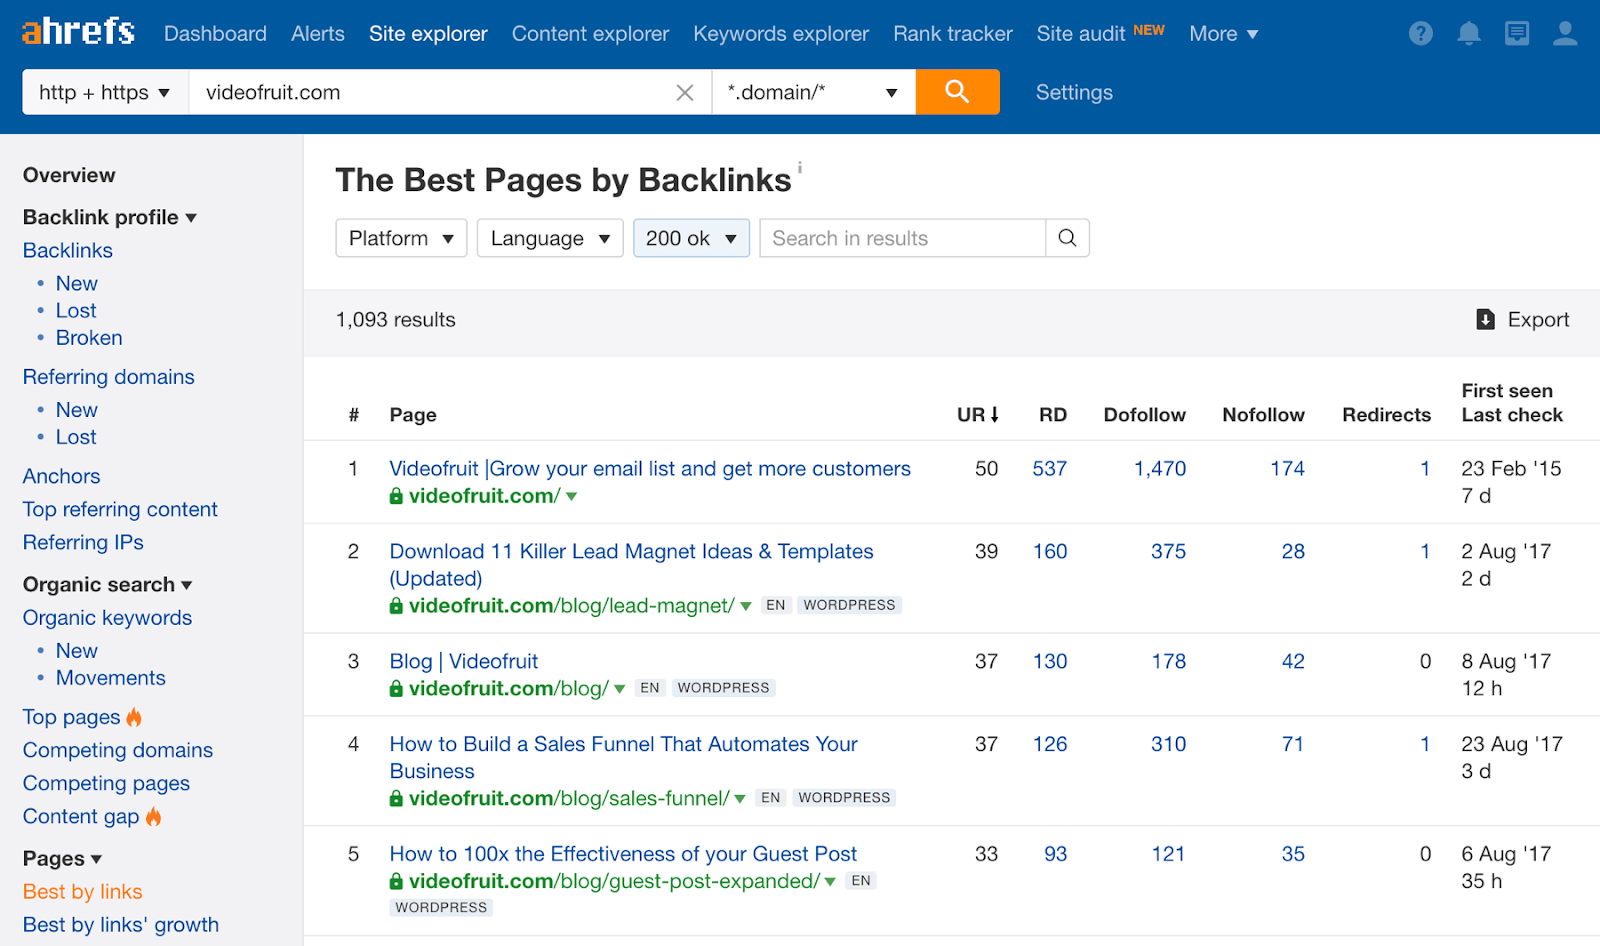Screen dimensions: 1600x946
Task: Open Best by links' growth
Action: tap(121, 925)
